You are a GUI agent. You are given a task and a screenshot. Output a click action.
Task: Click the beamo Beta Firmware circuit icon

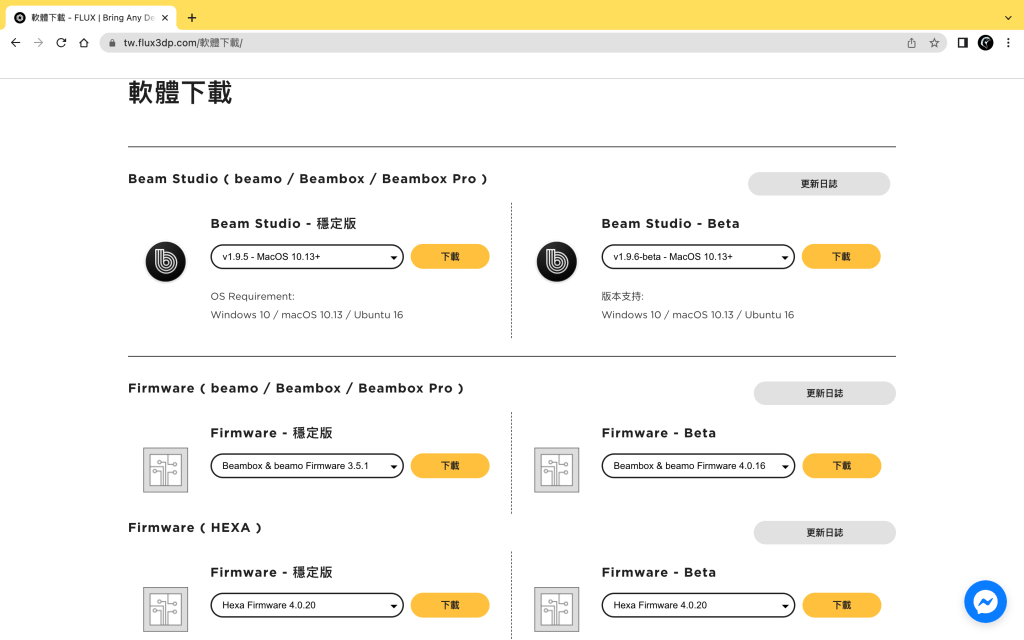556,470
